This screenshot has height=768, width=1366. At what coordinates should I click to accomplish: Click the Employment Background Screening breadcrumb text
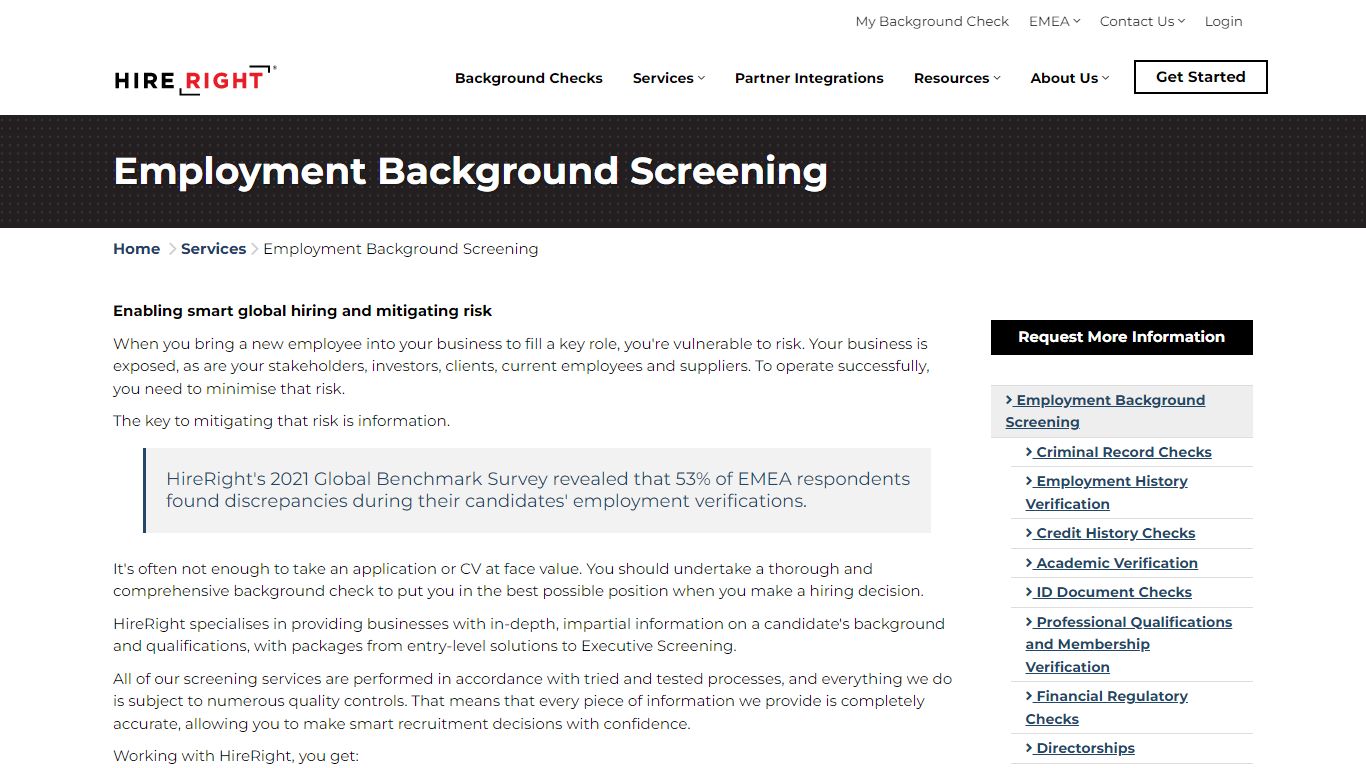click(x=401, y=249)
